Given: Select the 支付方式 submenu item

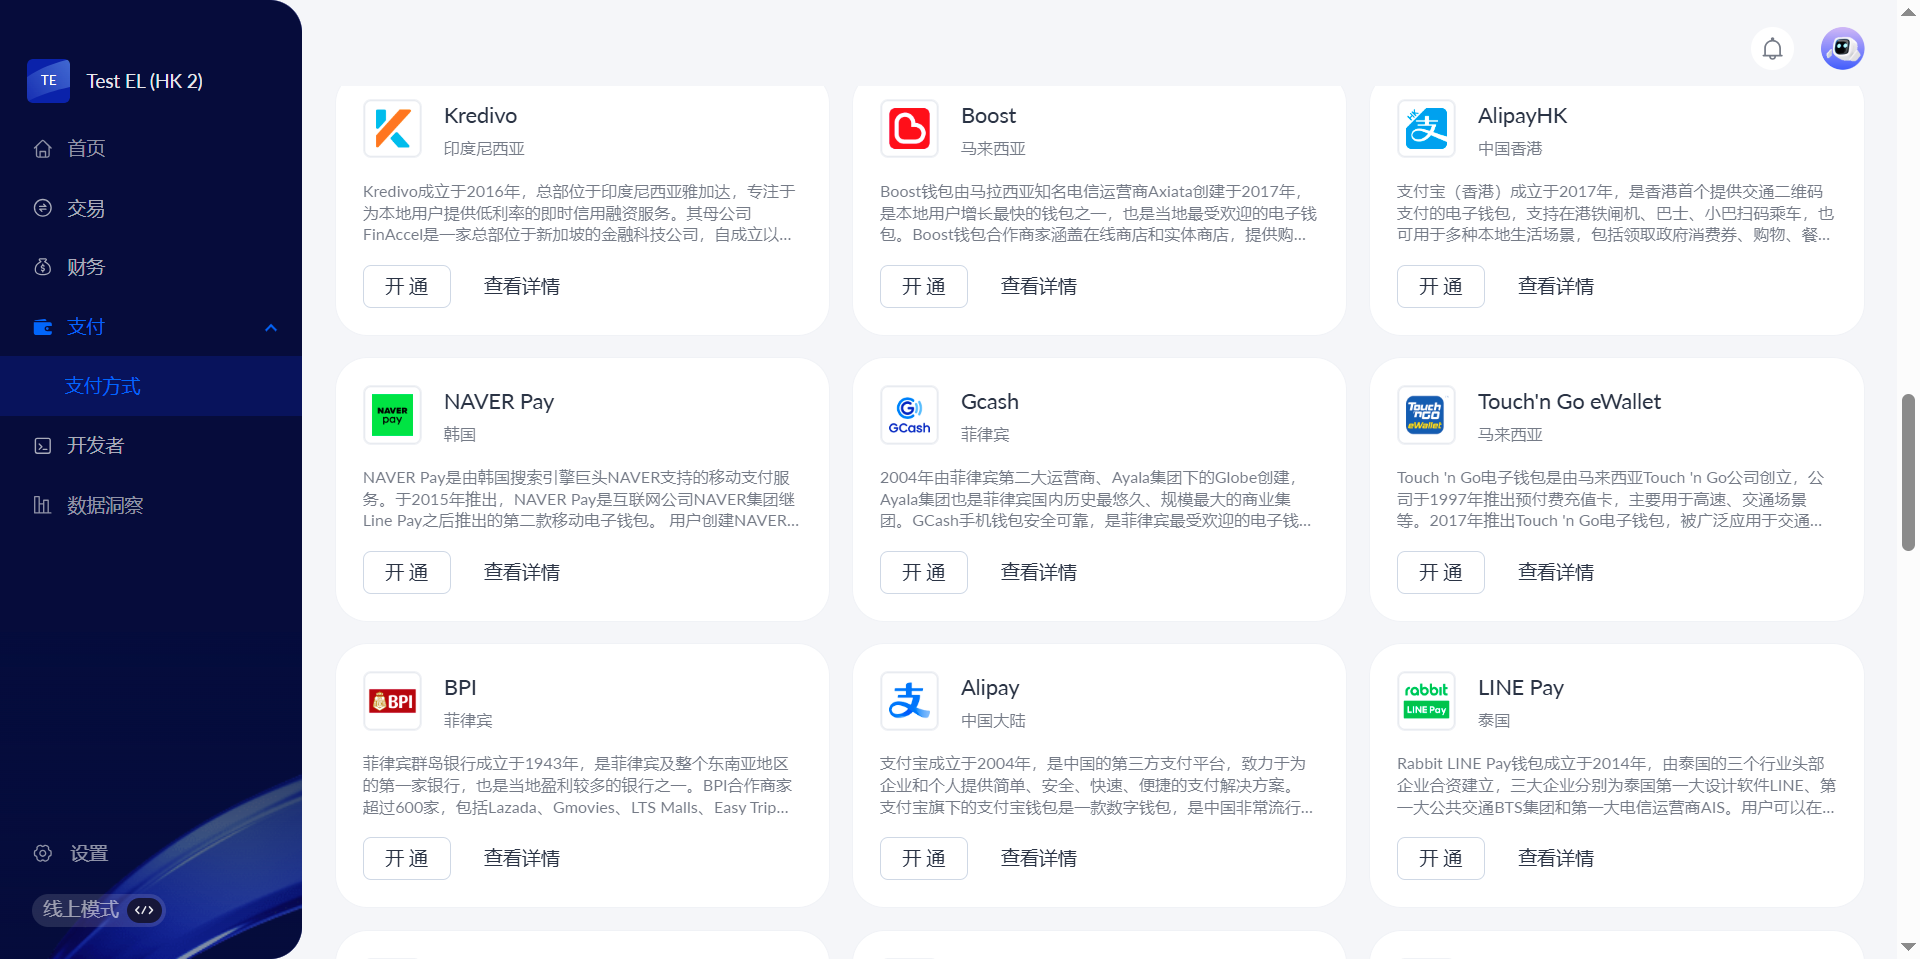Looking at the screenshot, I should [103, 386].
